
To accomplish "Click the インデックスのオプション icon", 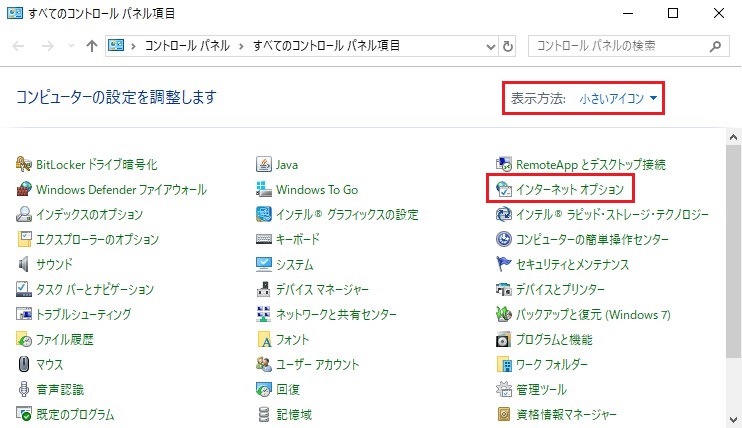I will point(24,214).
